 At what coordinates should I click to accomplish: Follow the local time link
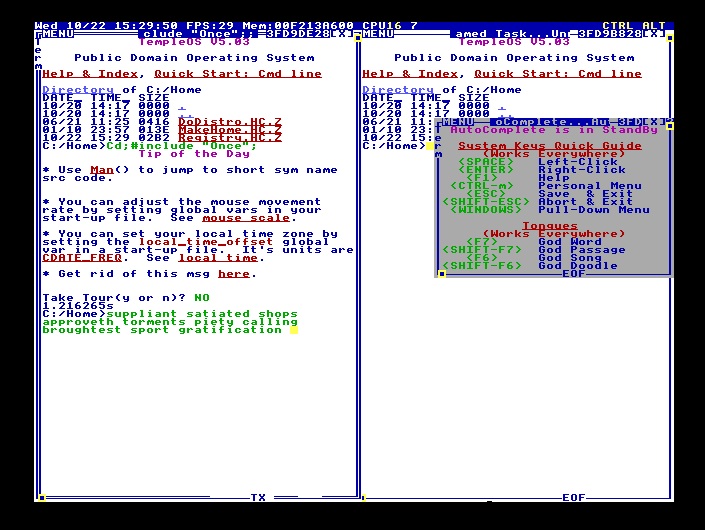[218, 258]
